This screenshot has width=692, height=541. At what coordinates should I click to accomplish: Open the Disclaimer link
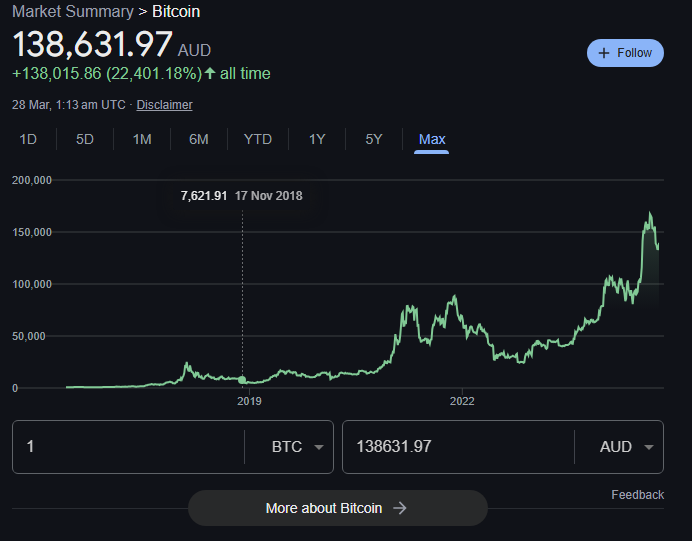pos(164,105)
